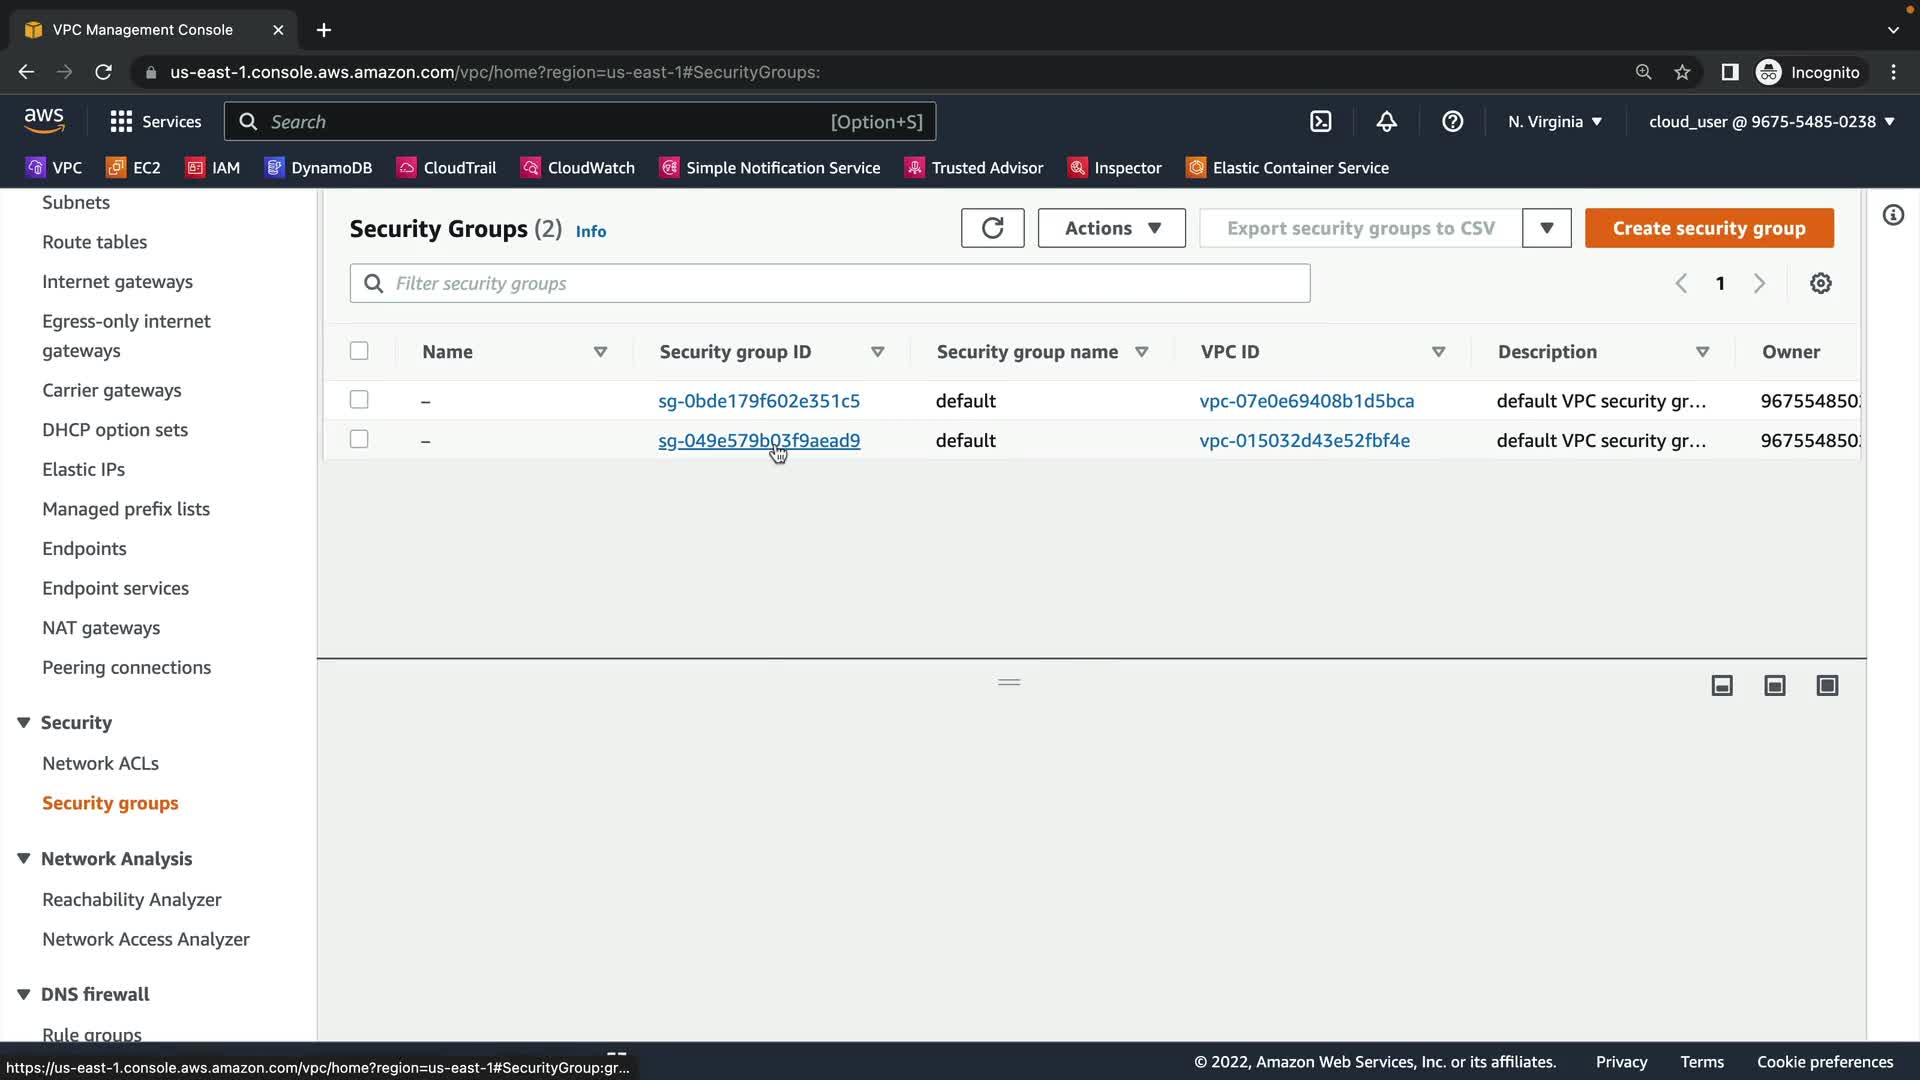Check the sg-0bde179f602e351c5 row checkbox
The width and height of the screenshot is (1920, 1080).
coord(359,400)
